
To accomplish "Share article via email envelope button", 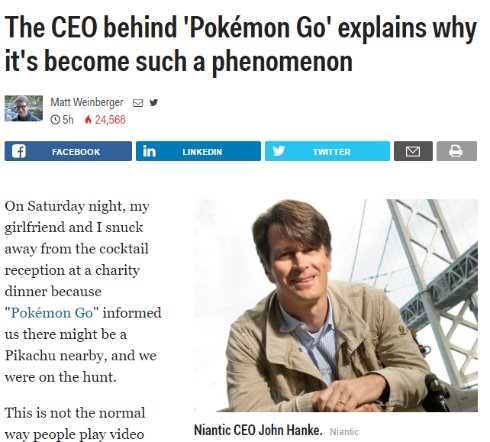I will tap(413, 151).
